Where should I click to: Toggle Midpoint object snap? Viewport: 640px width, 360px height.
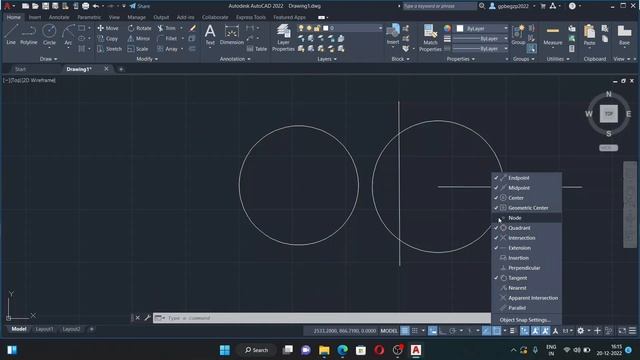(527, 188)
